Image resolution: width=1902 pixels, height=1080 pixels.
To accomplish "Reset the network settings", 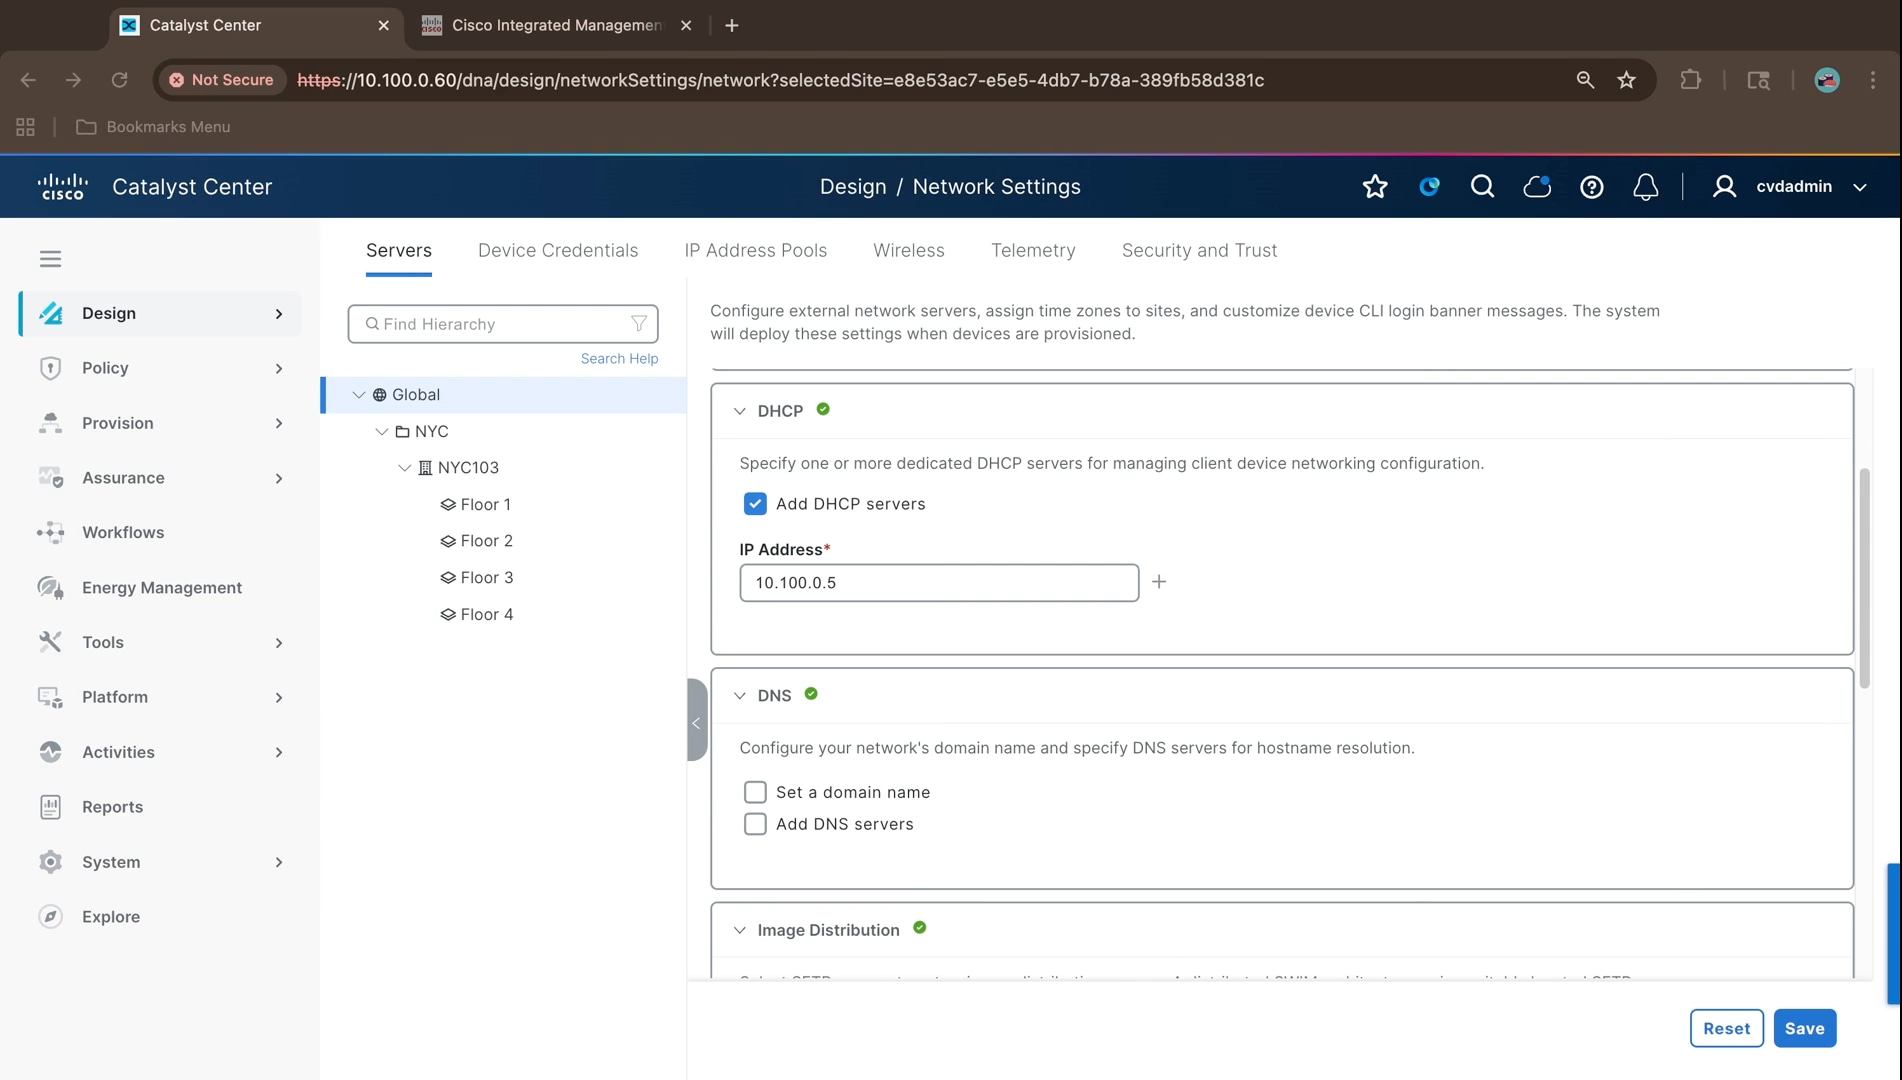I will (x=1727, y=1028).
